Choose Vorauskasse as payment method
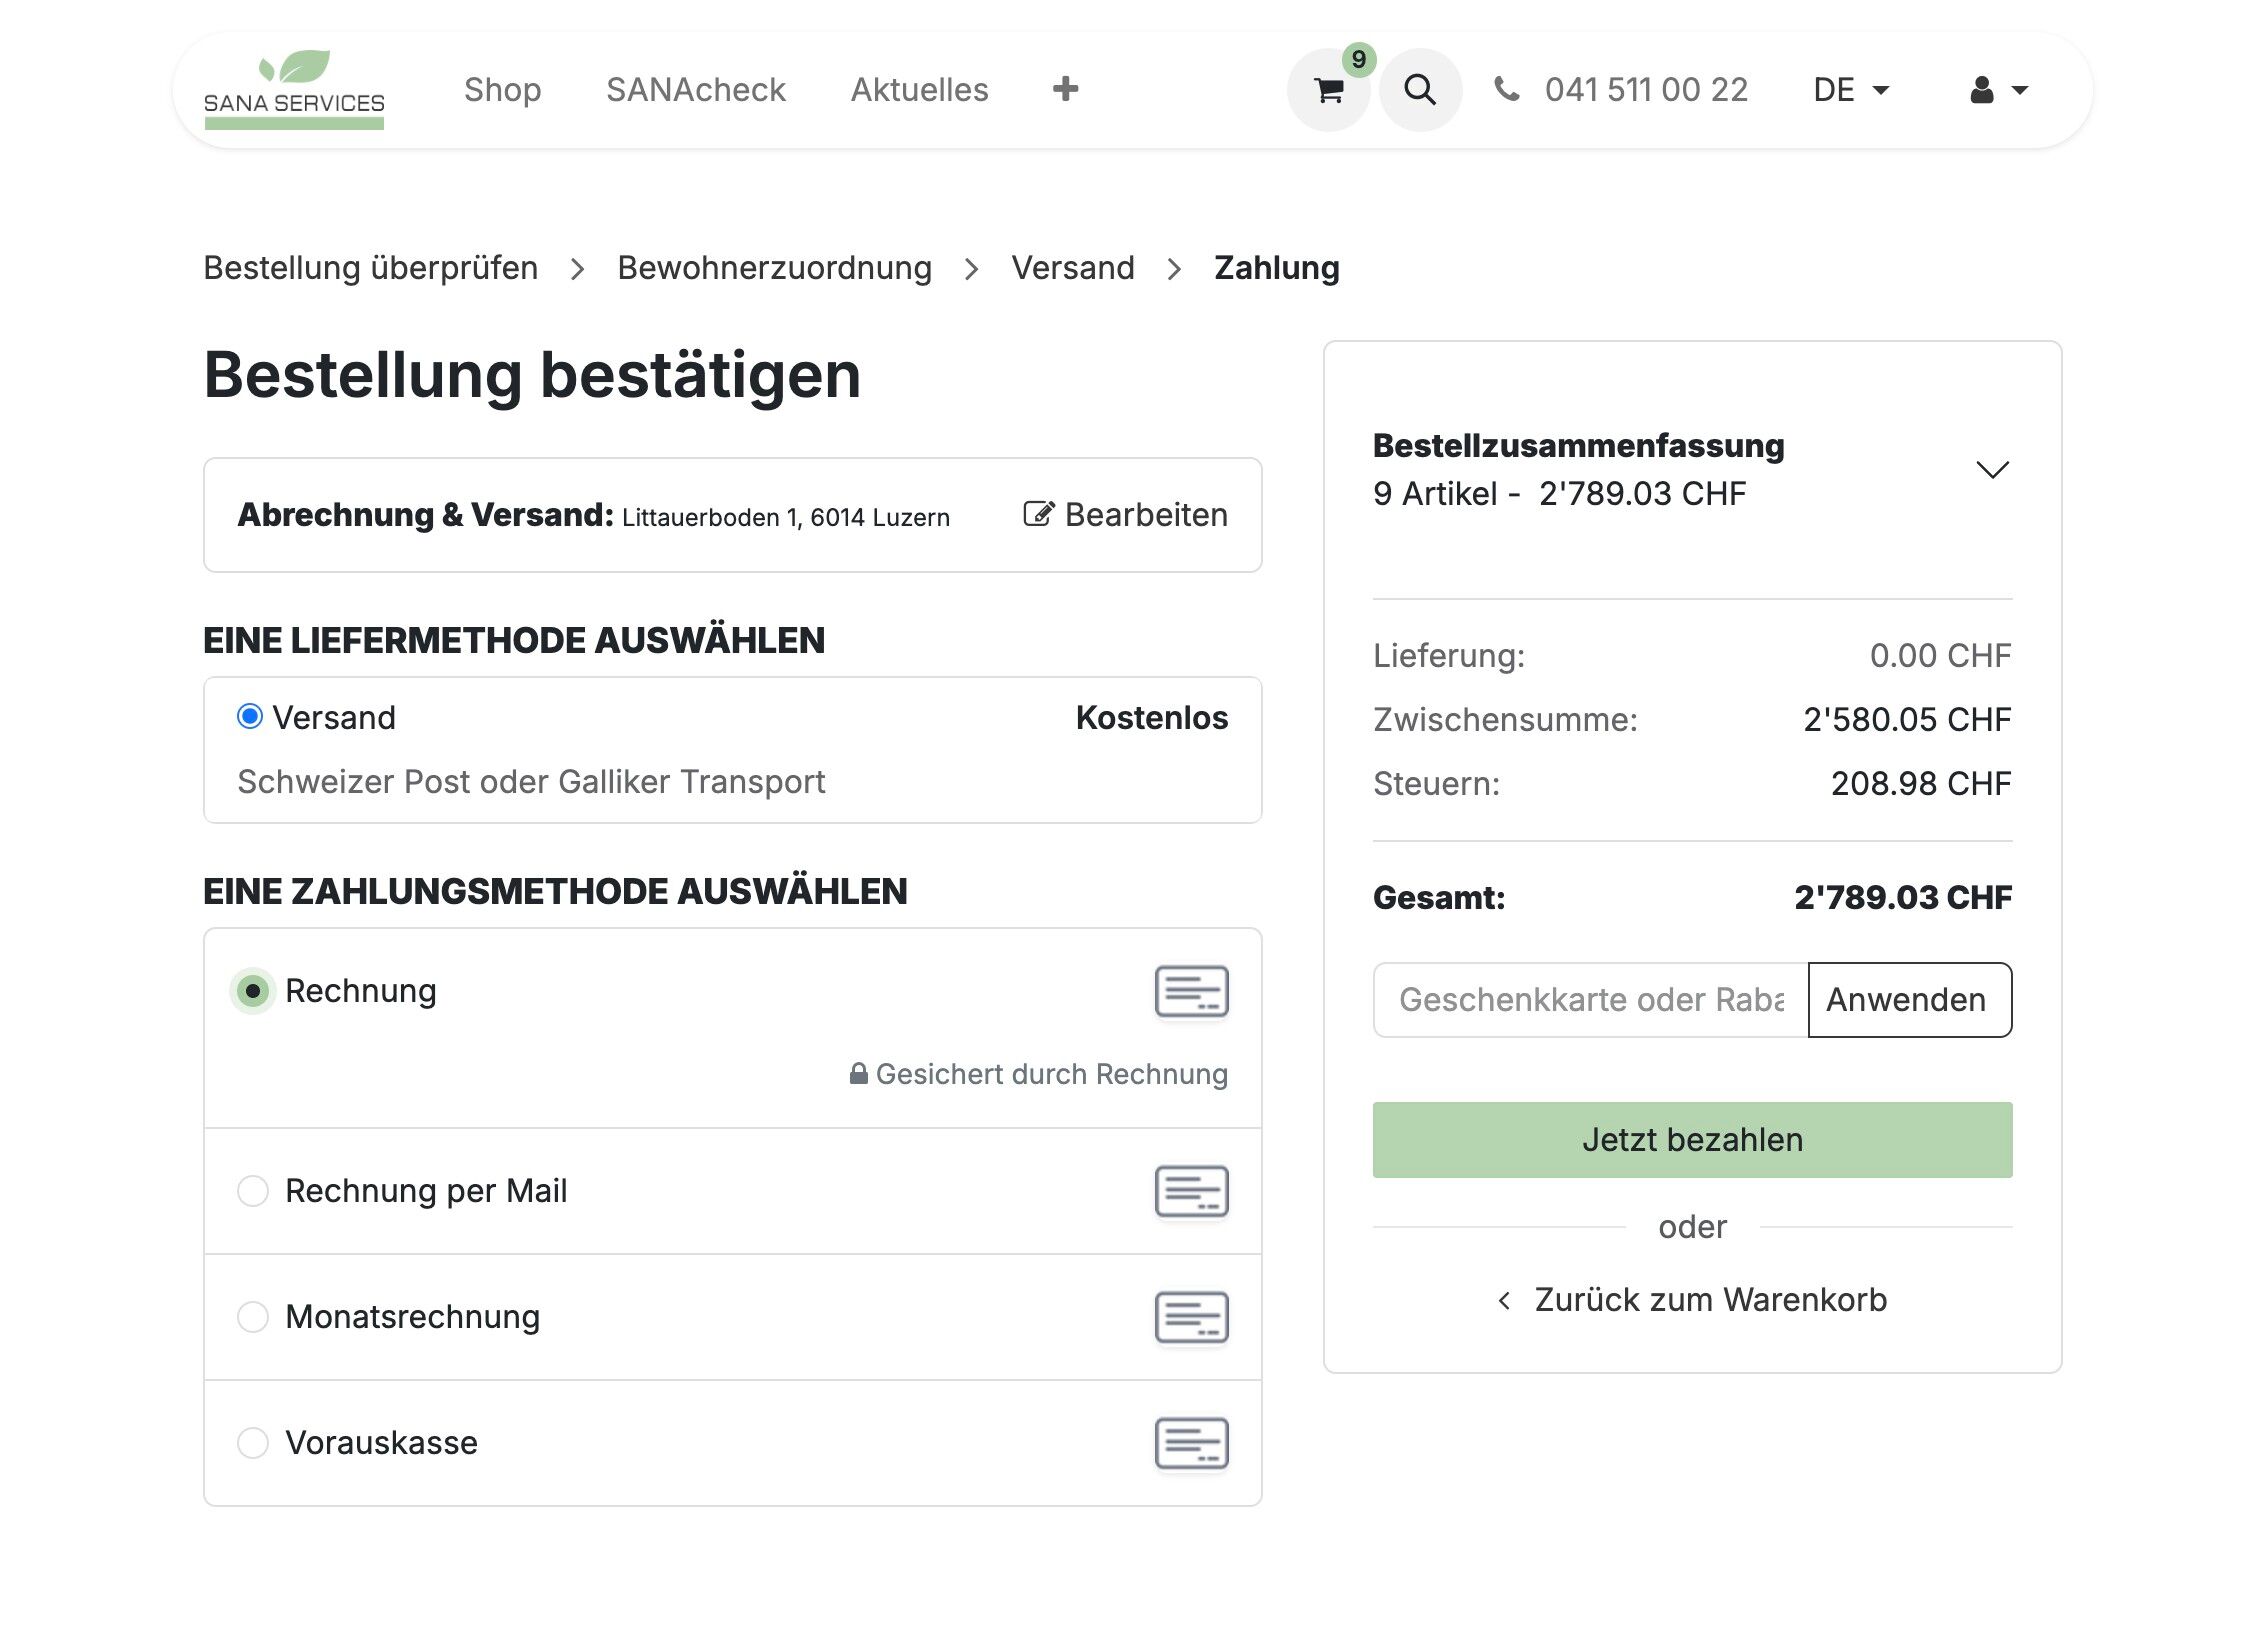Image resolution: width=2266 pixels, height=1646 pixels. point(253,1443)
